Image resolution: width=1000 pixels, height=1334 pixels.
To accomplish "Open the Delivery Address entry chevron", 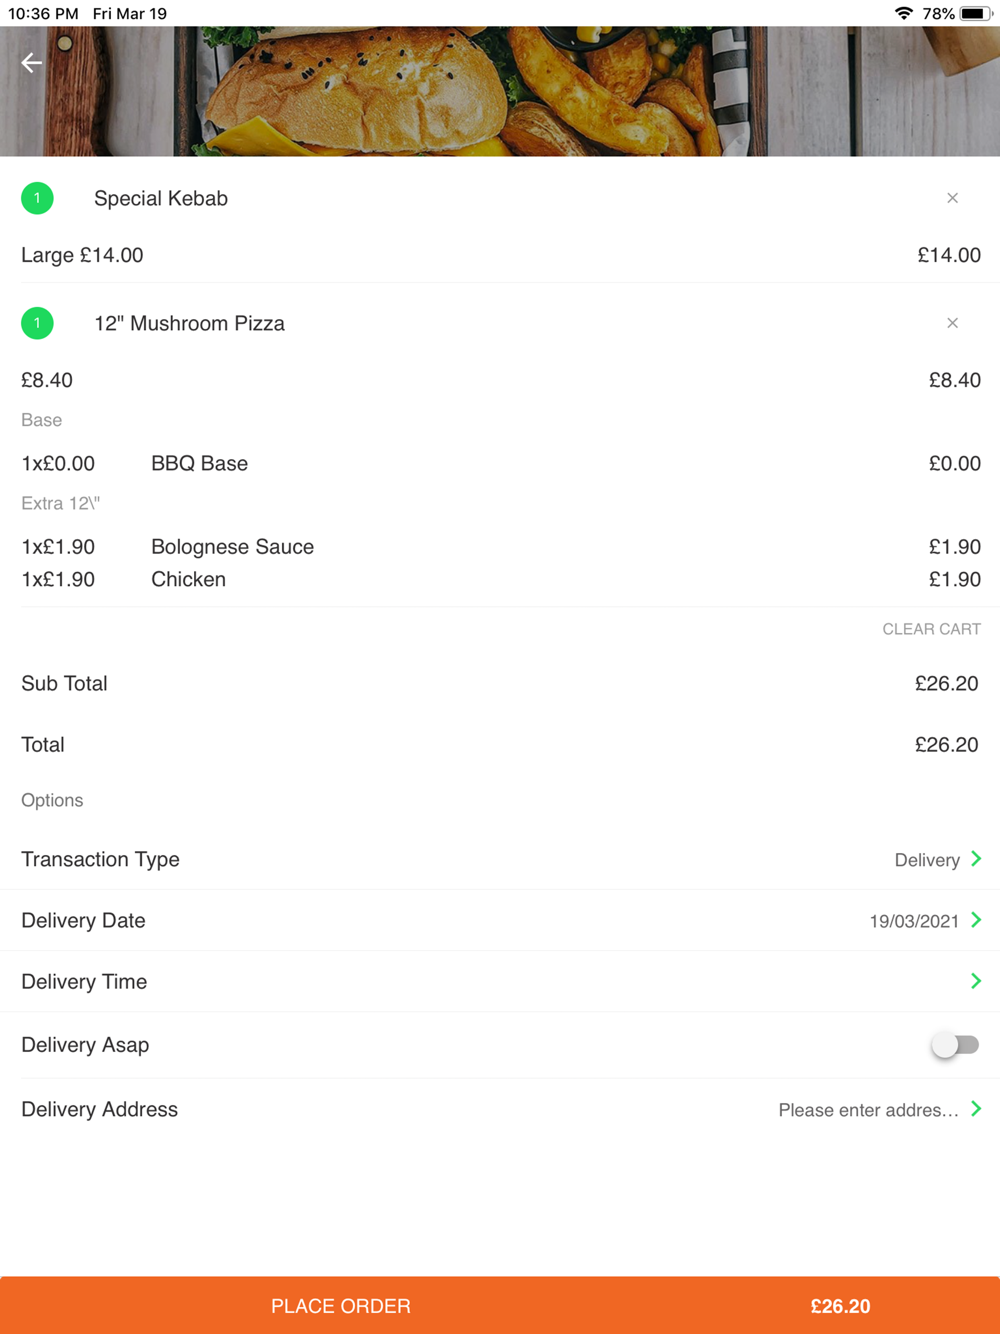I will click(976, 1109).
